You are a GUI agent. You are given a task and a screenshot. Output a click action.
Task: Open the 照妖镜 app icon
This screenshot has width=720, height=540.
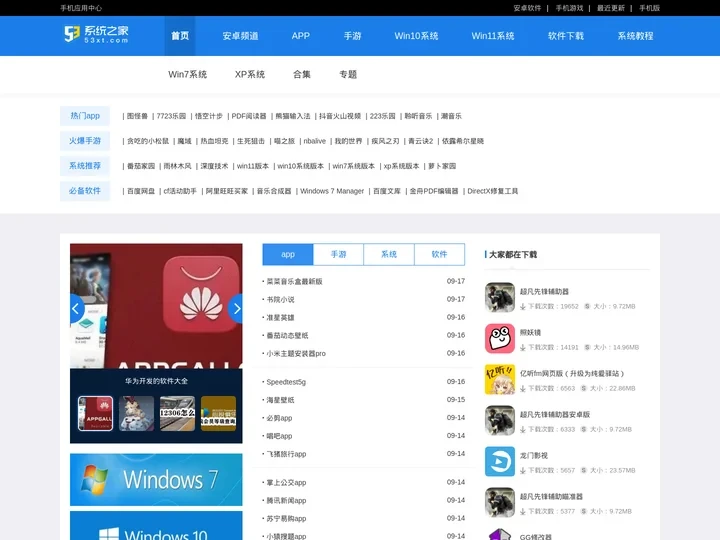500,338
